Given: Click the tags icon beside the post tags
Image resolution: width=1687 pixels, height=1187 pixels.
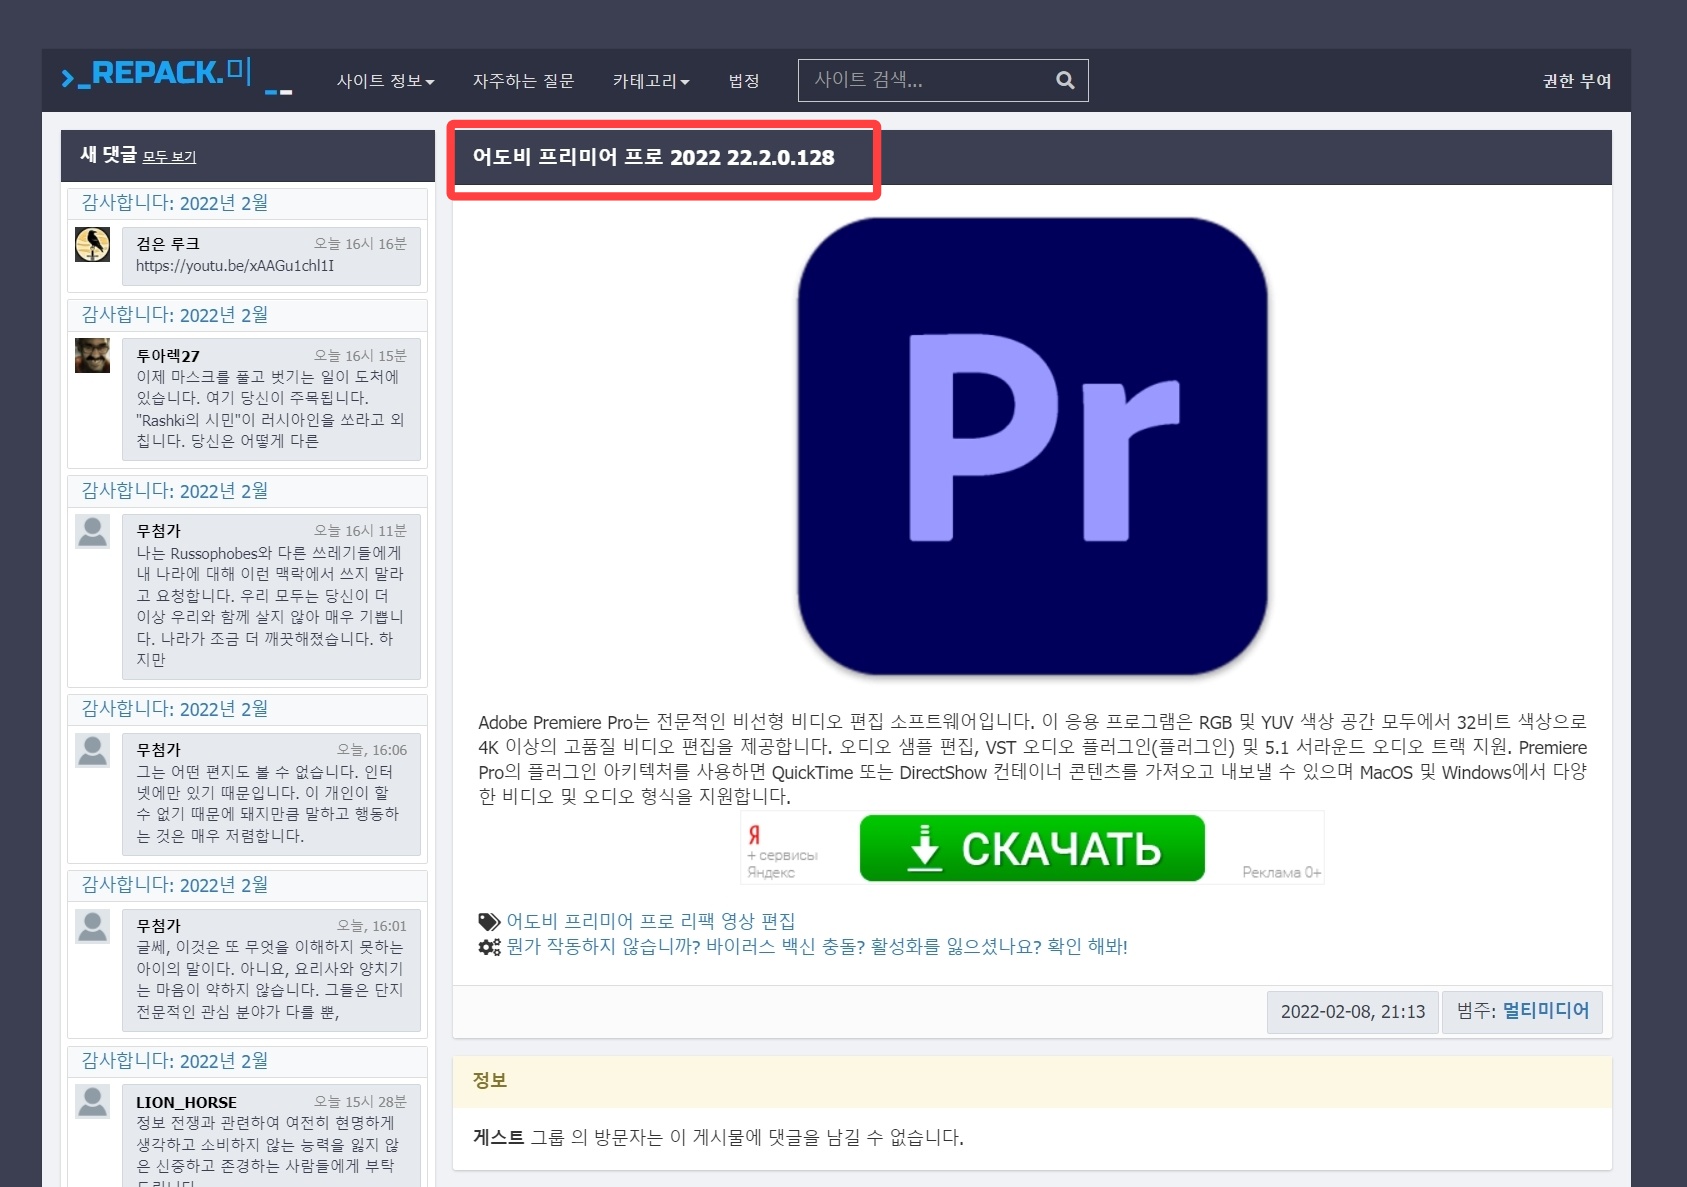Looking at the screenshot, I should pos(487,920).
